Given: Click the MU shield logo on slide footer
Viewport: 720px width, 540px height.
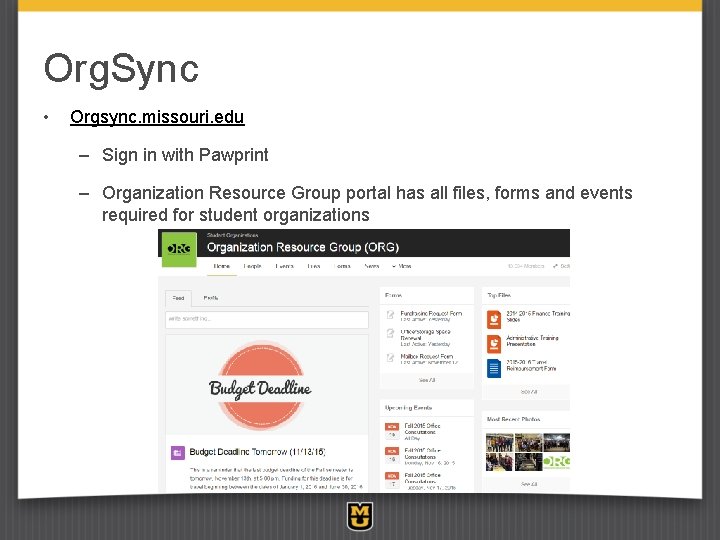Looking at the screenshot, I should pos(360,517).
